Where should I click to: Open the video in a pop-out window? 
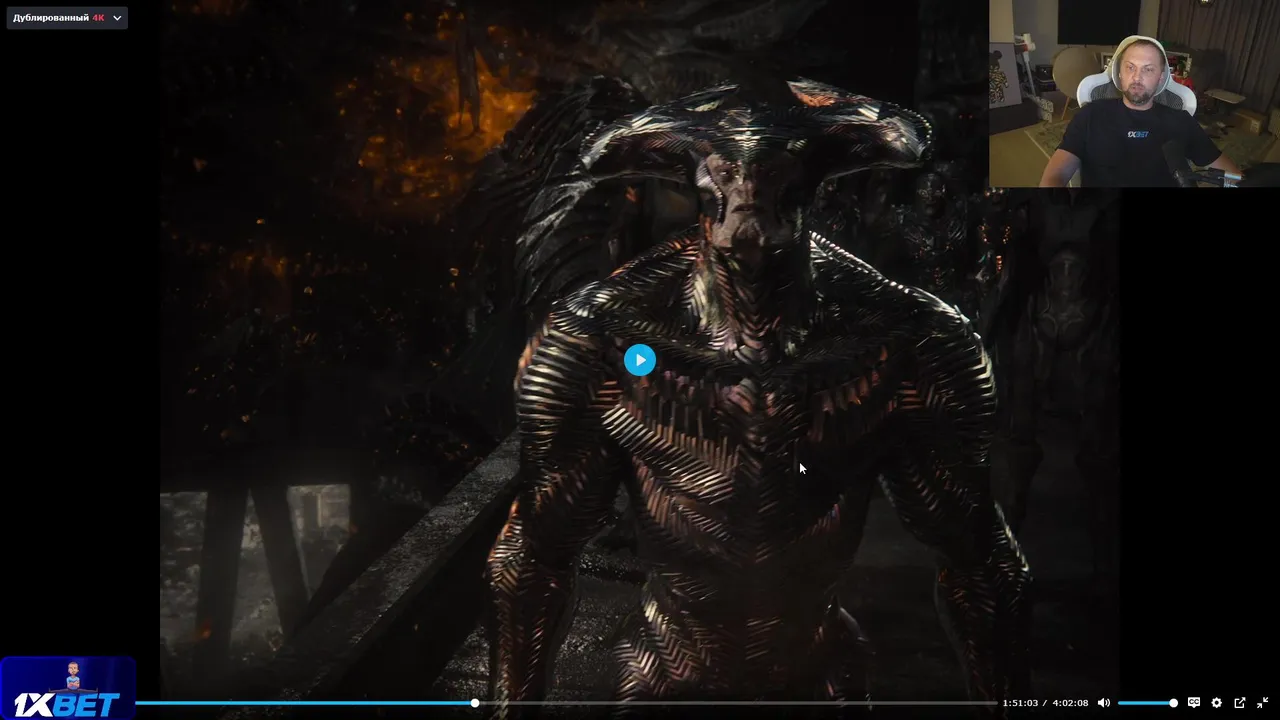(1239, 703)
